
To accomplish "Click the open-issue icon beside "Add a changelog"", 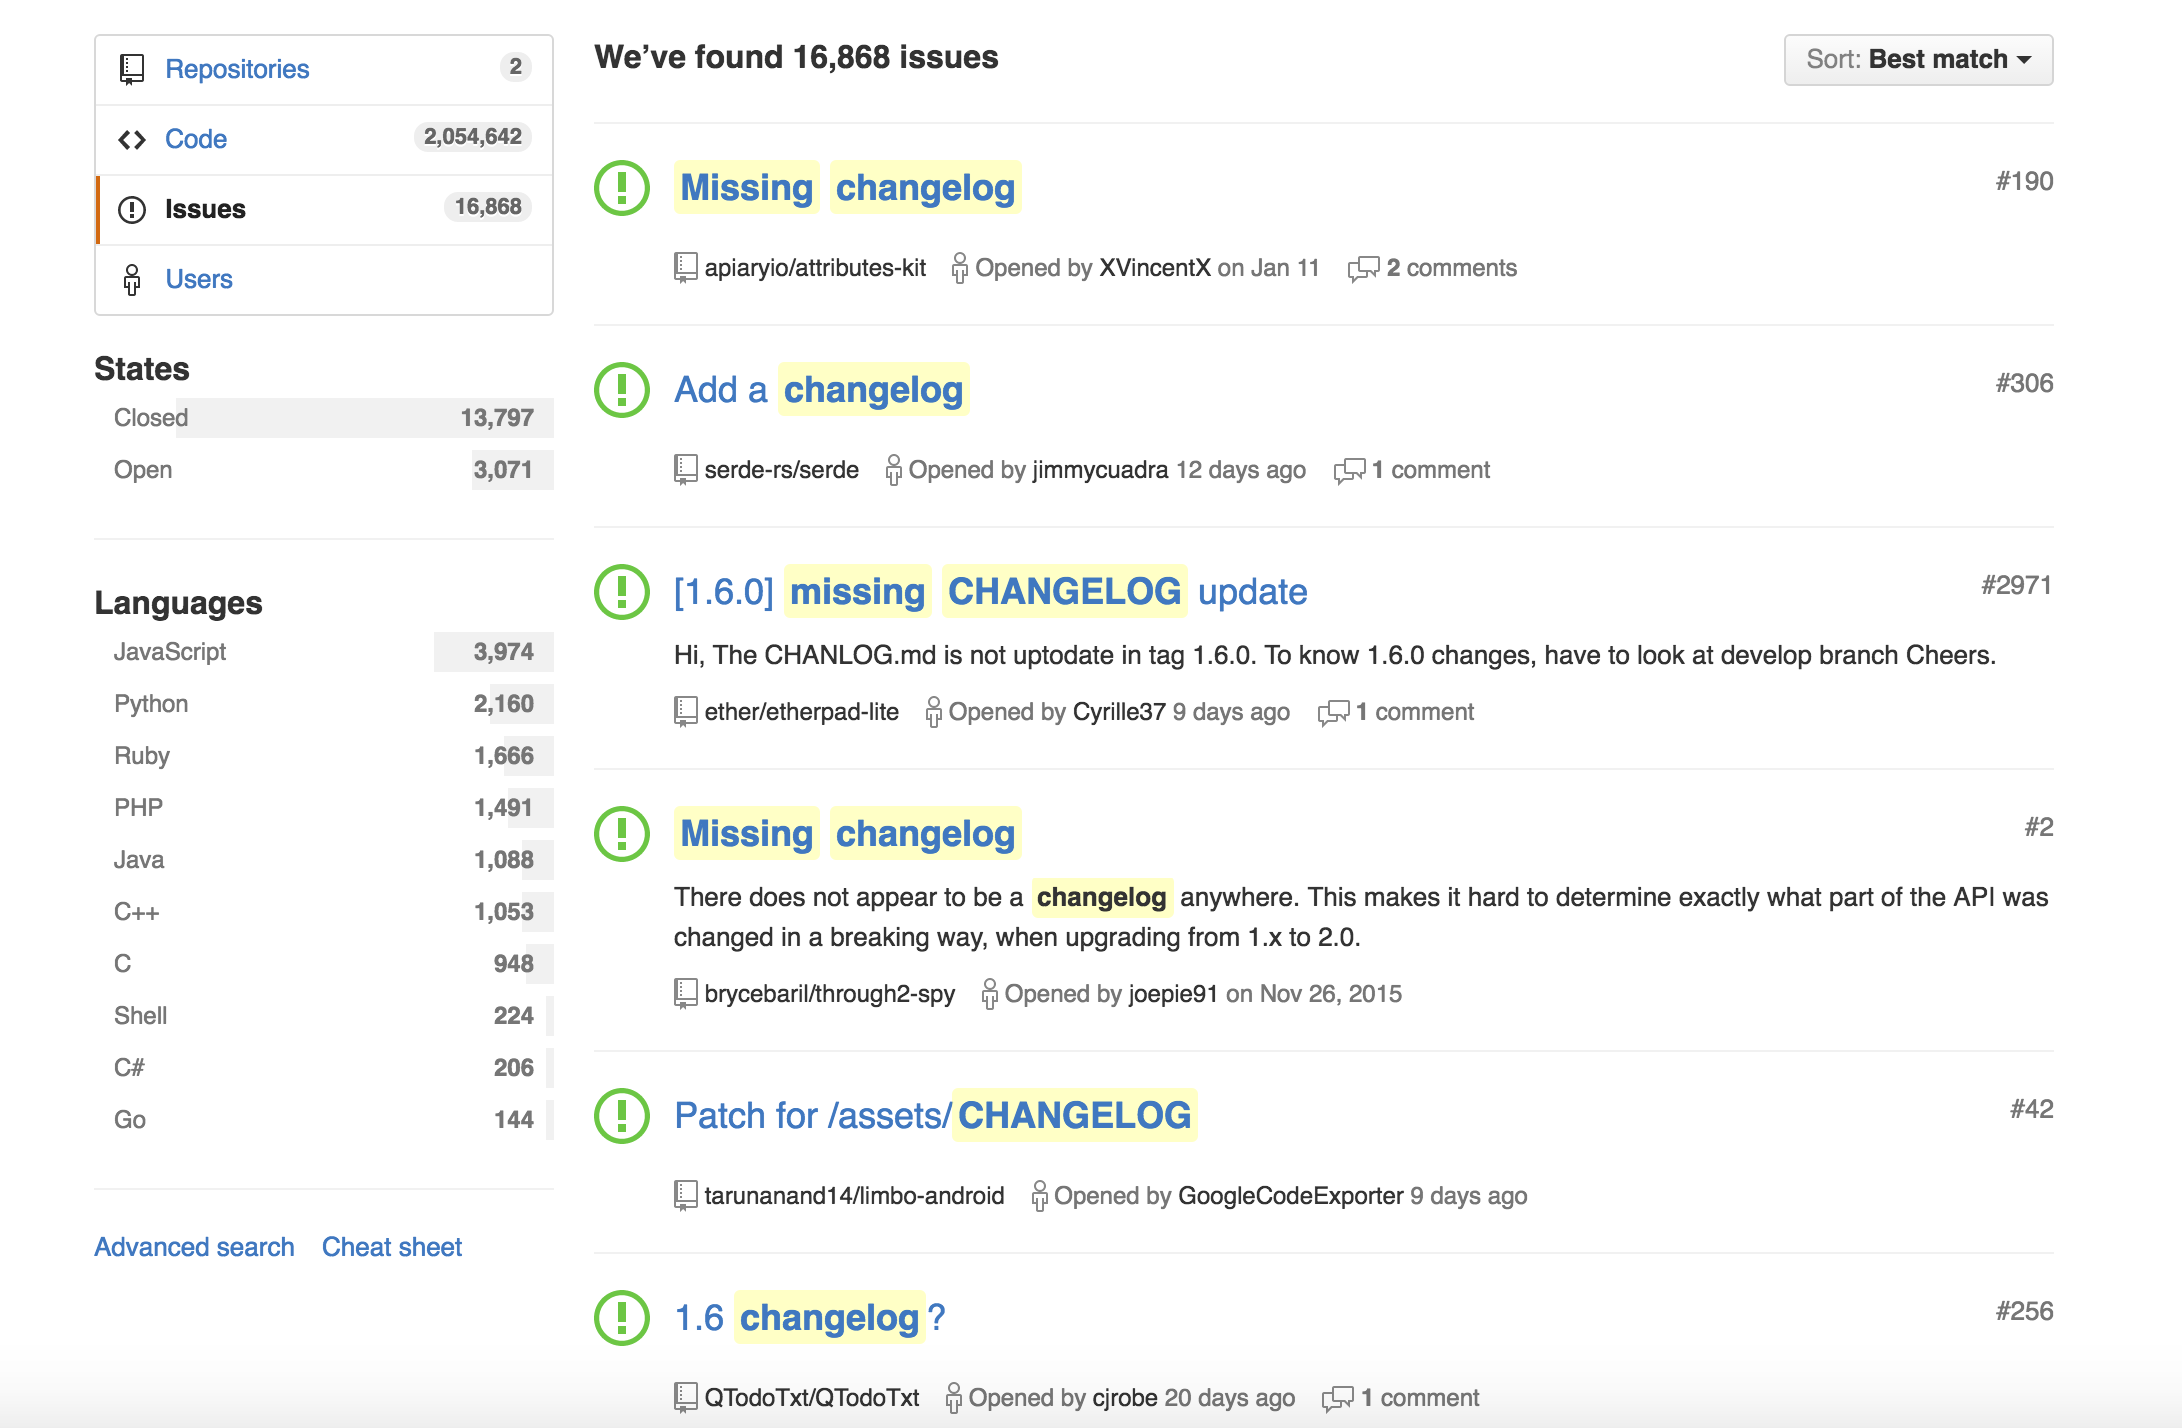I will 622,389.
